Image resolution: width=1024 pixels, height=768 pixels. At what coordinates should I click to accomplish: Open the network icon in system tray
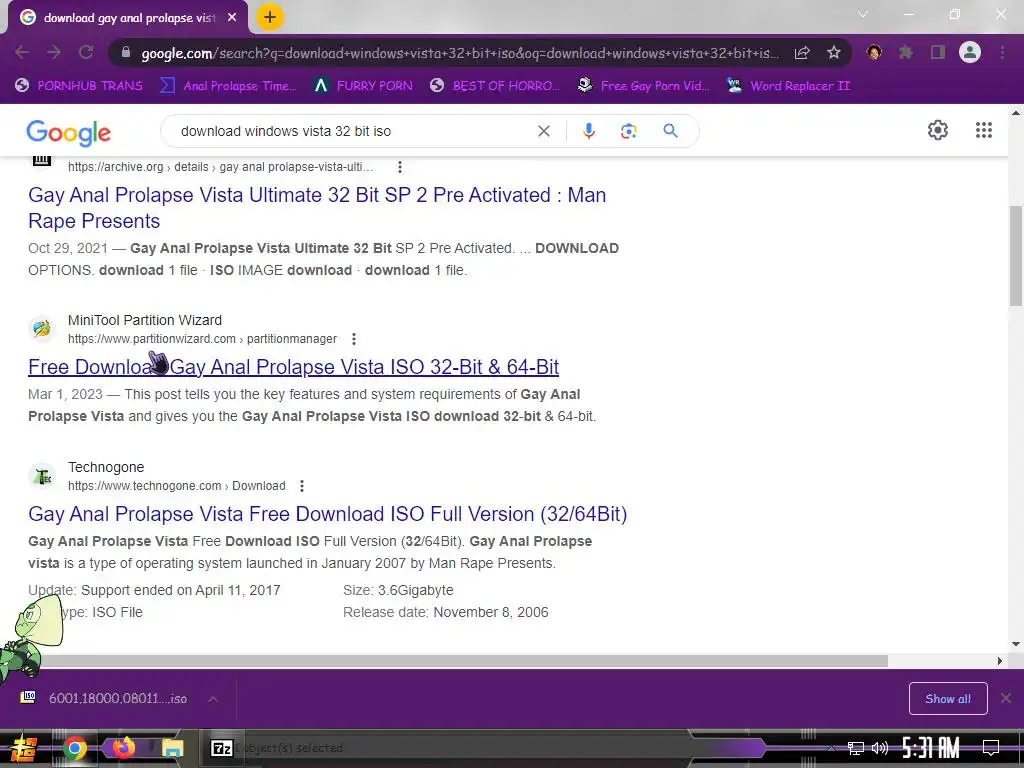pyautogui.click(x=855, y=748)
